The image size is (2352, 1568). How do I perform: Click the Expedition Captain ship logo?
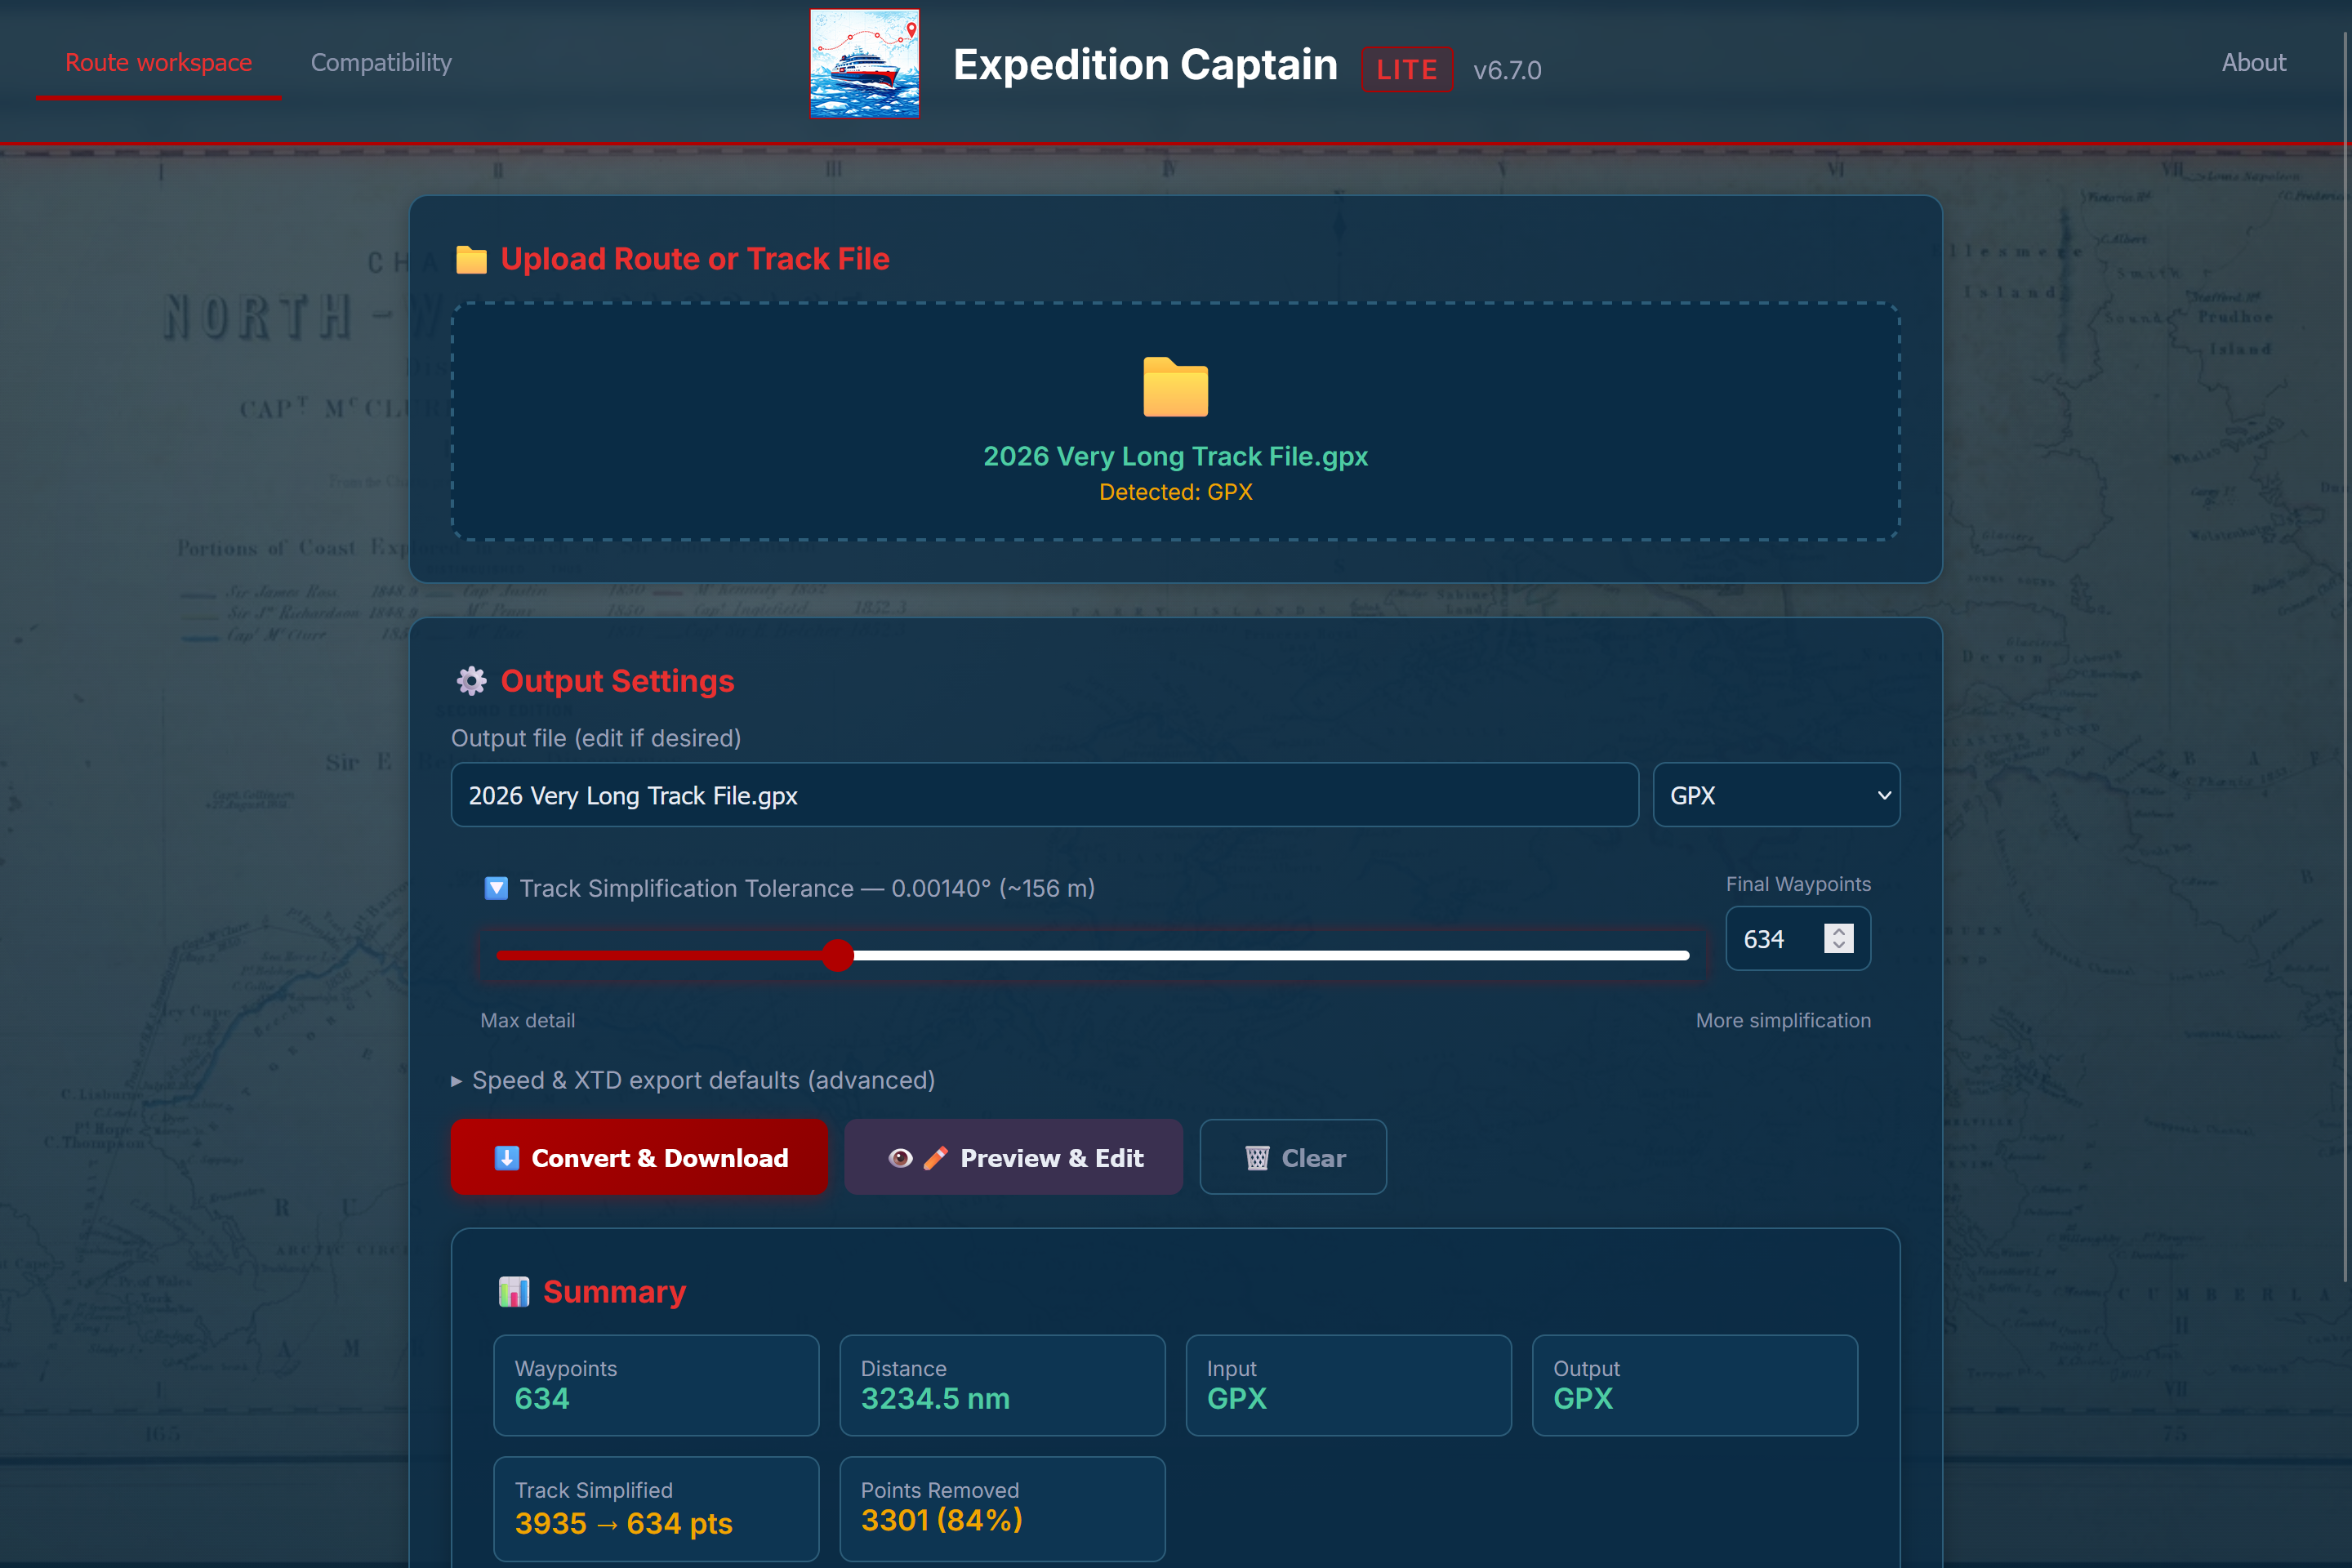(x=864, y=64)
